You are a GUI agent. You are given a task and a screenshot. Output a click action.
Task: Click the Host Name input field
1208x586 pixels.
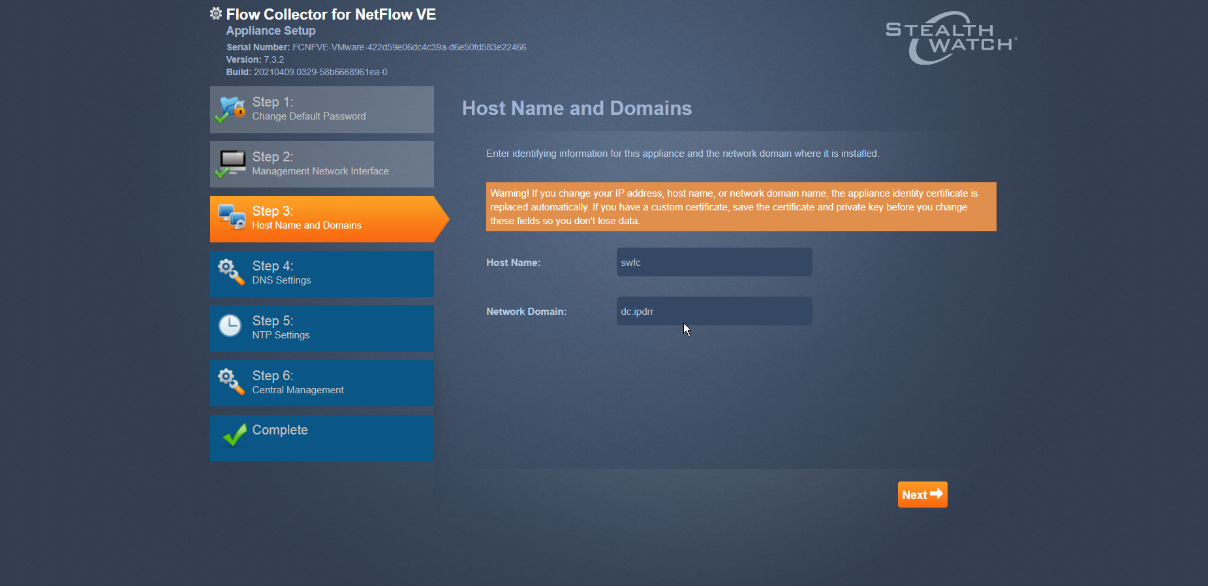coord(713,261)
